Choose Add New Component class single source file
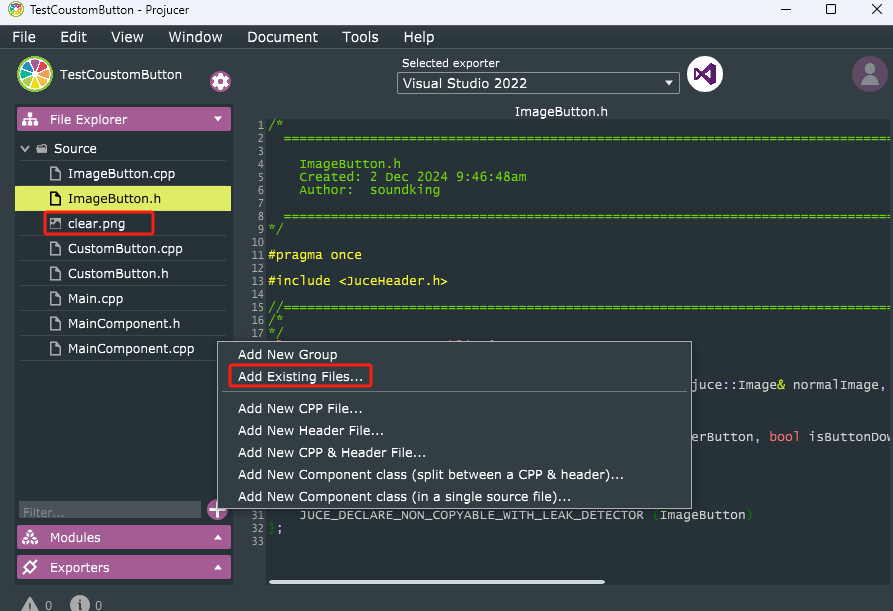 (x=454, y=497)
